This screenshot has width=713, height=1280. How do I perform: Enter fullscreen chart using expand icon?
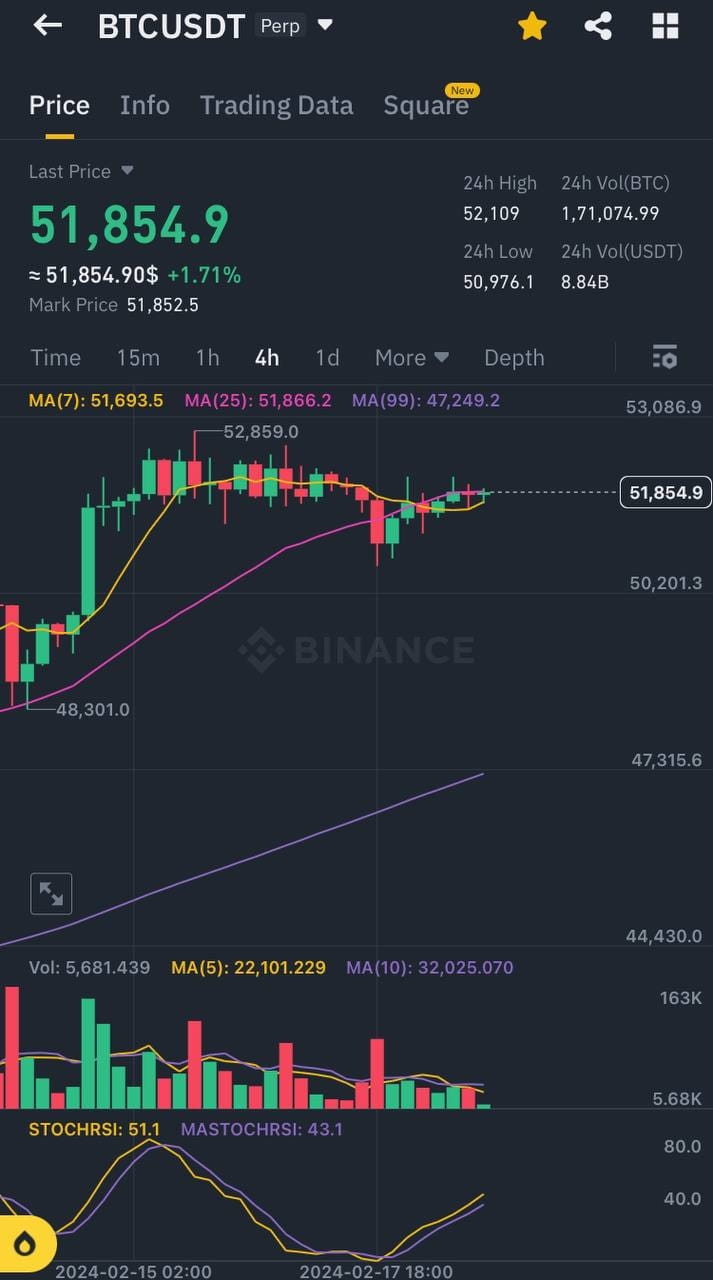pos(50,893)
